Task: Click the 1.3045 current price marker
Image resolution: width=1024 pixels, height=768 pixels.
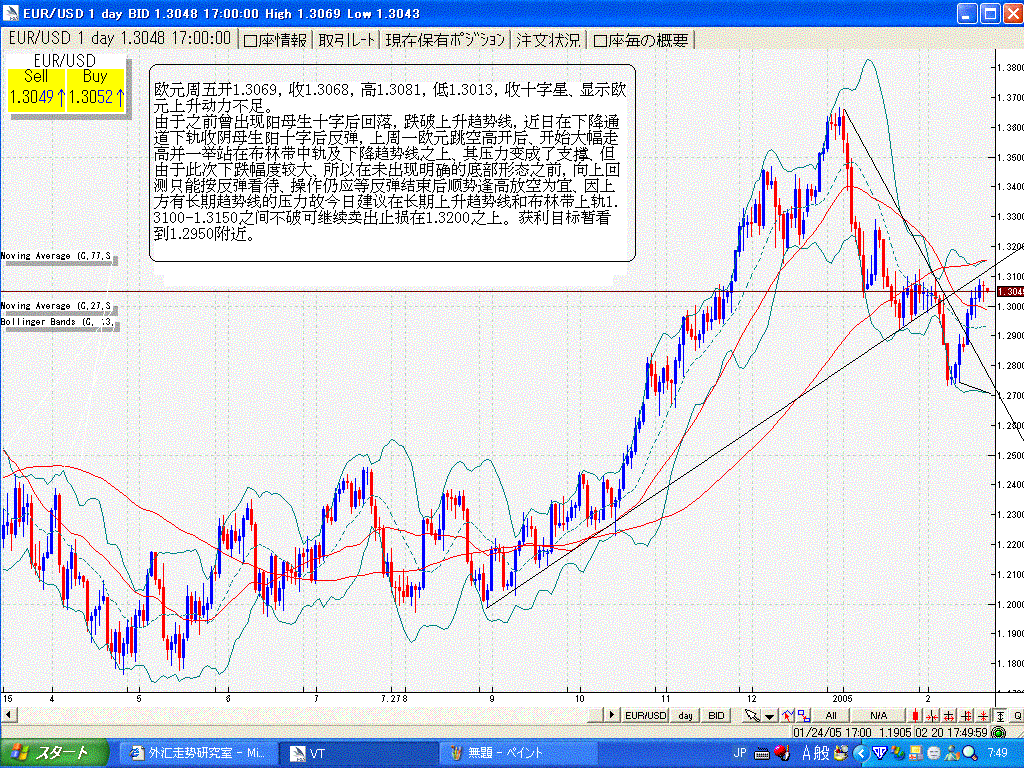Action: (x=1010, y=291)
